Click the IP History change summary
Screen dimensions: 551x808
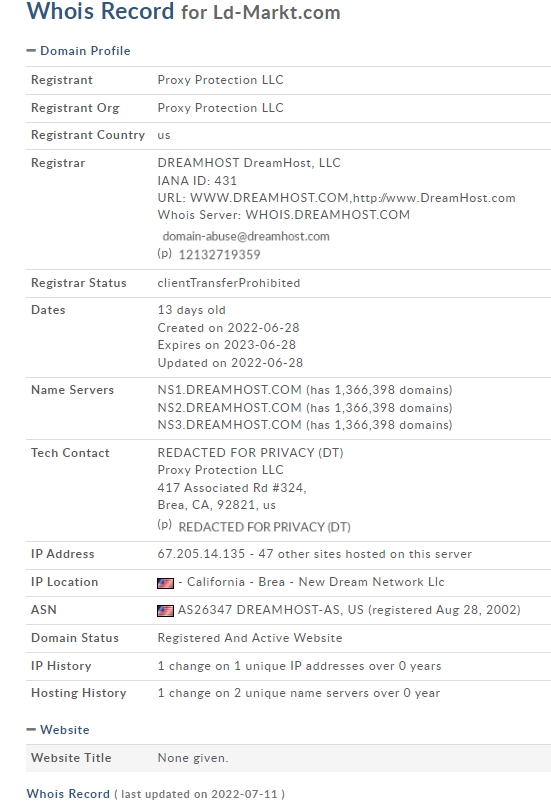[x=299, y=666]
